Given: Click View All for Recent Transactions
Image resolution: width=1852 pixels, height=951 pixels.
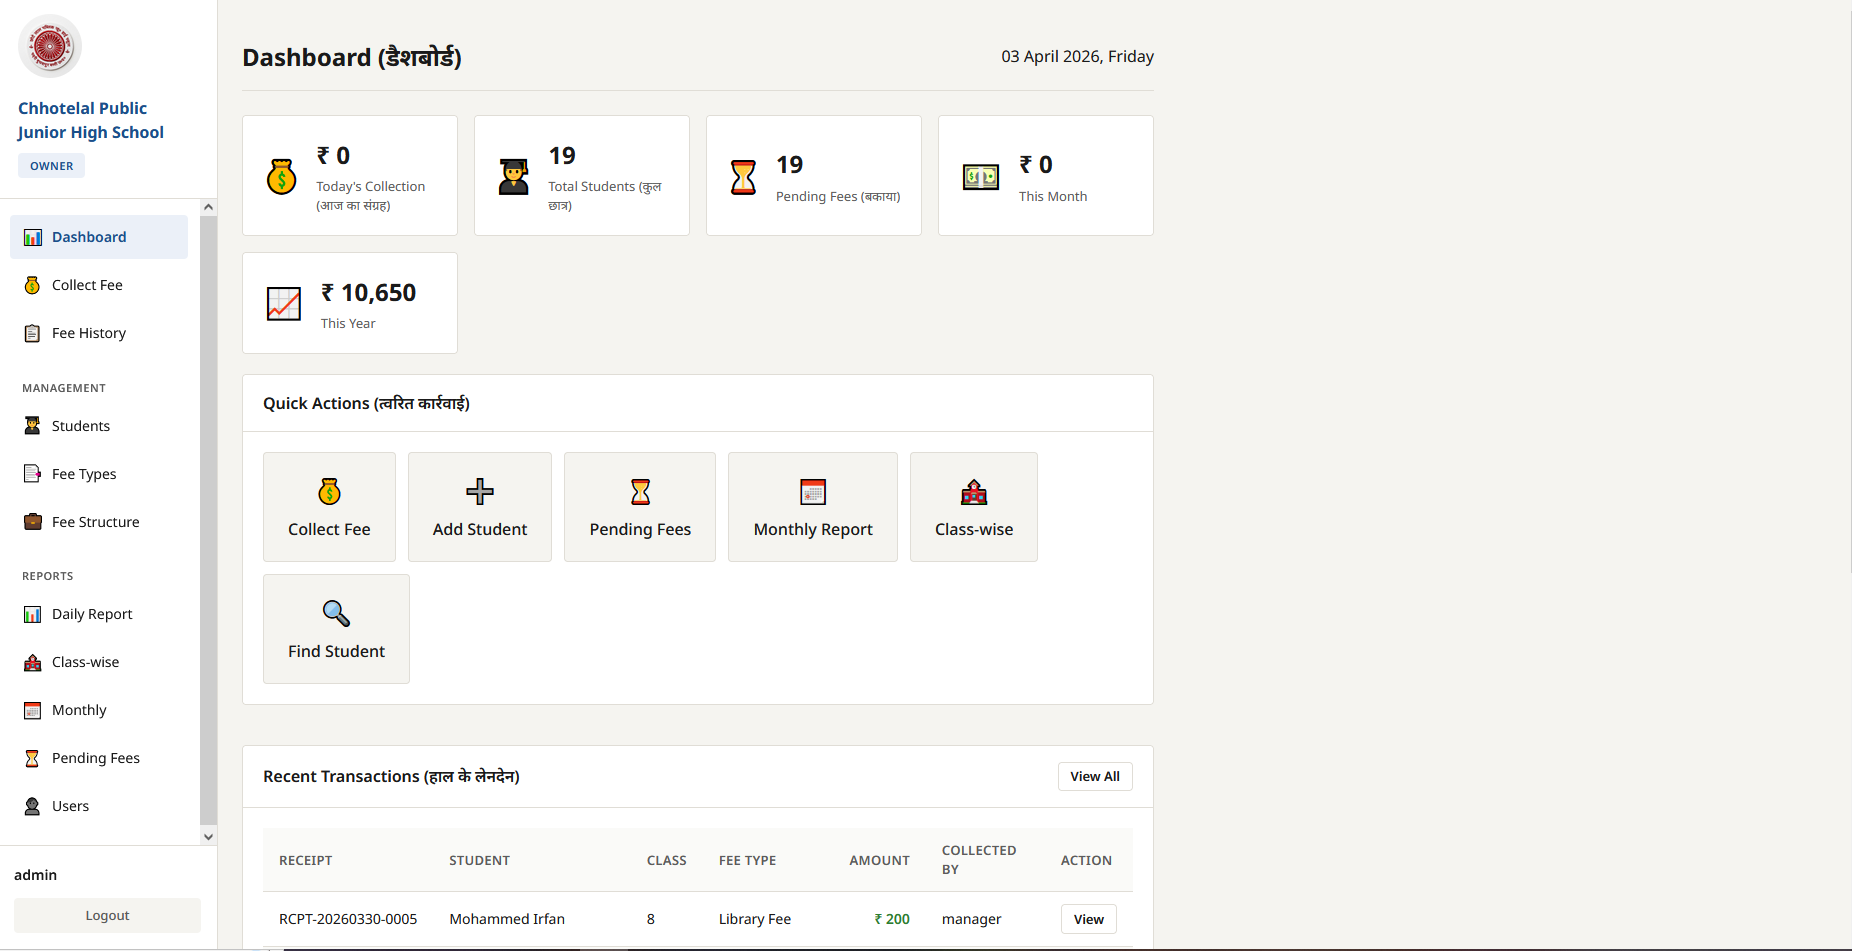Looking at the screenshot, I should click(1094, 776).
